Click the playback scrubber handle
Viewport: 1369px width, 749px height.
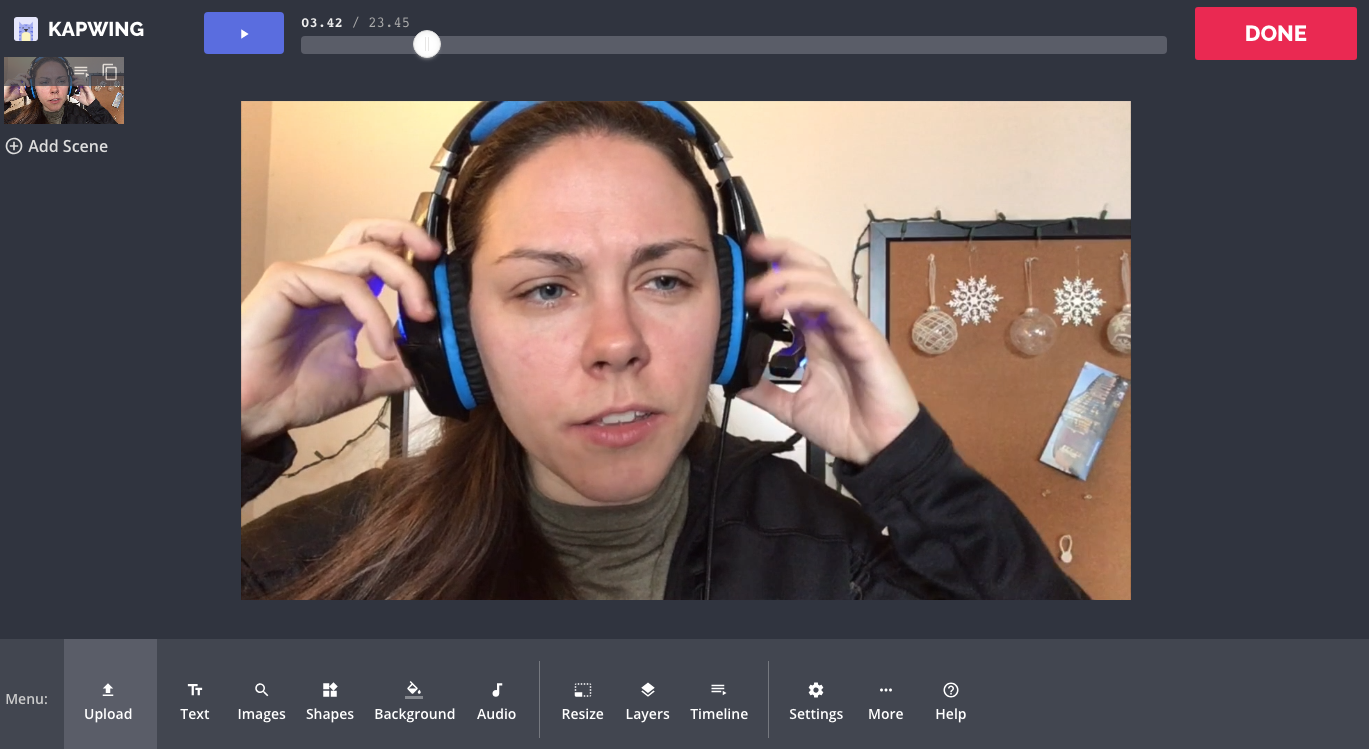coord(427,45)
